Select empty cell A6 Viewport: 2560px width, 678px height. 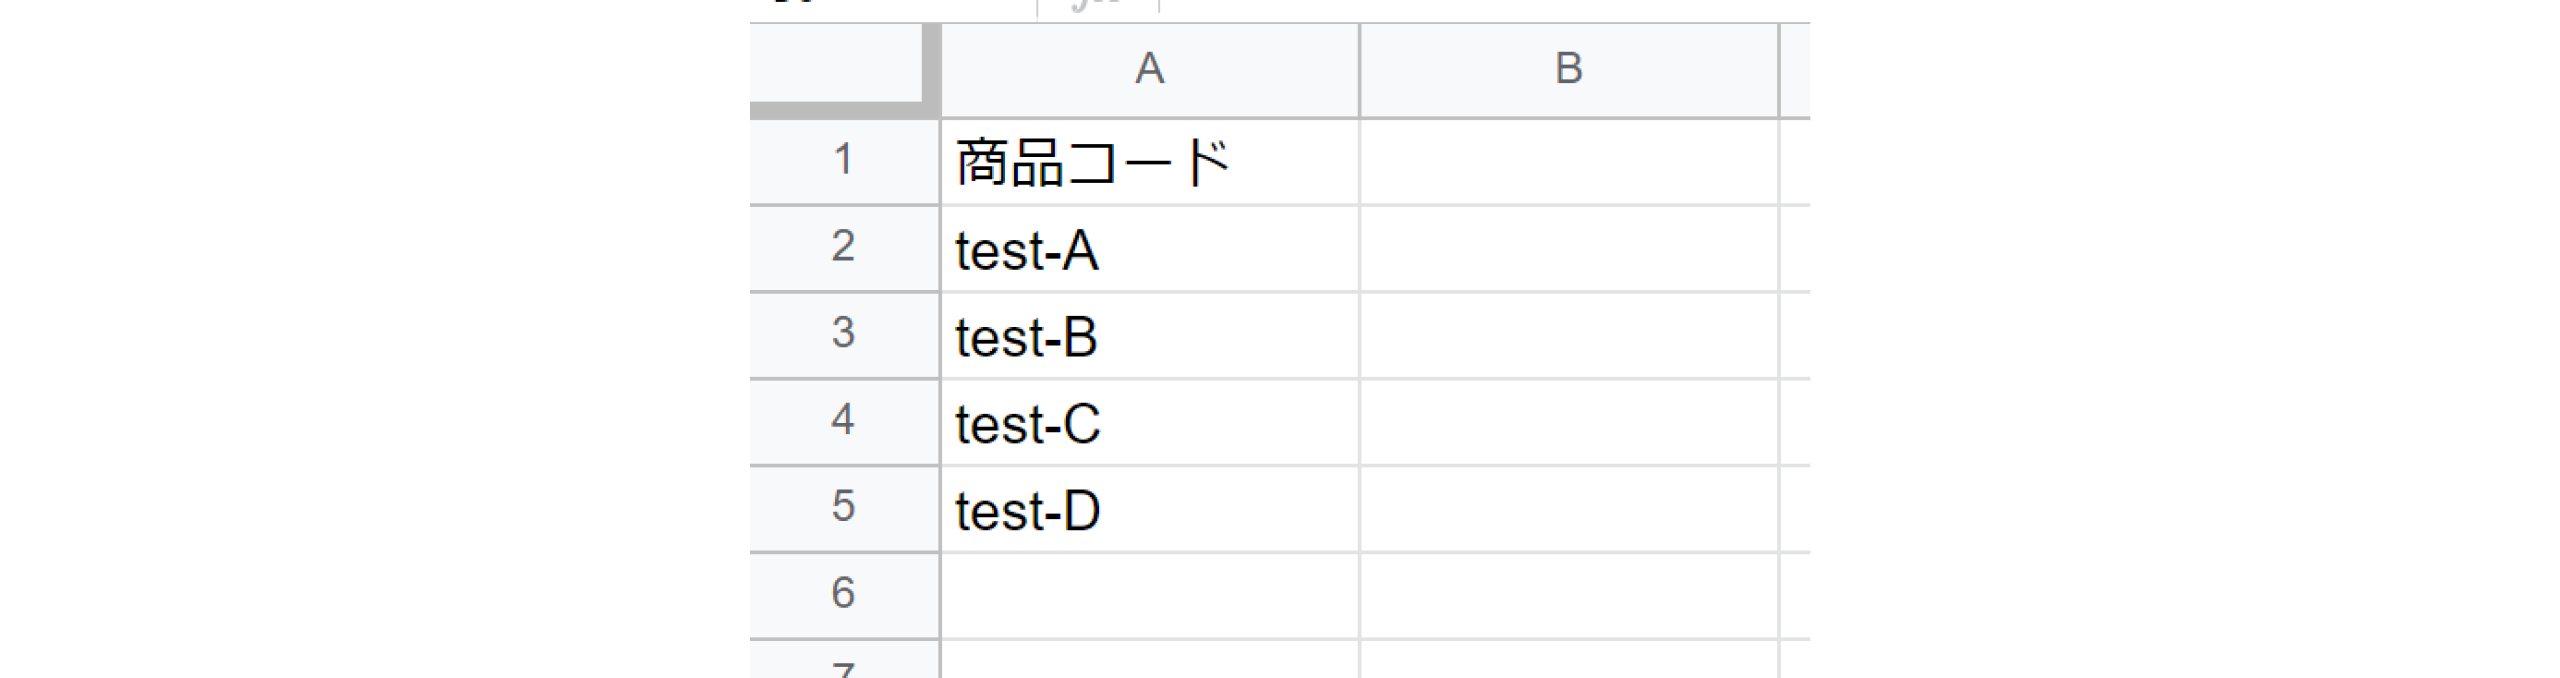pos(1149,595)
